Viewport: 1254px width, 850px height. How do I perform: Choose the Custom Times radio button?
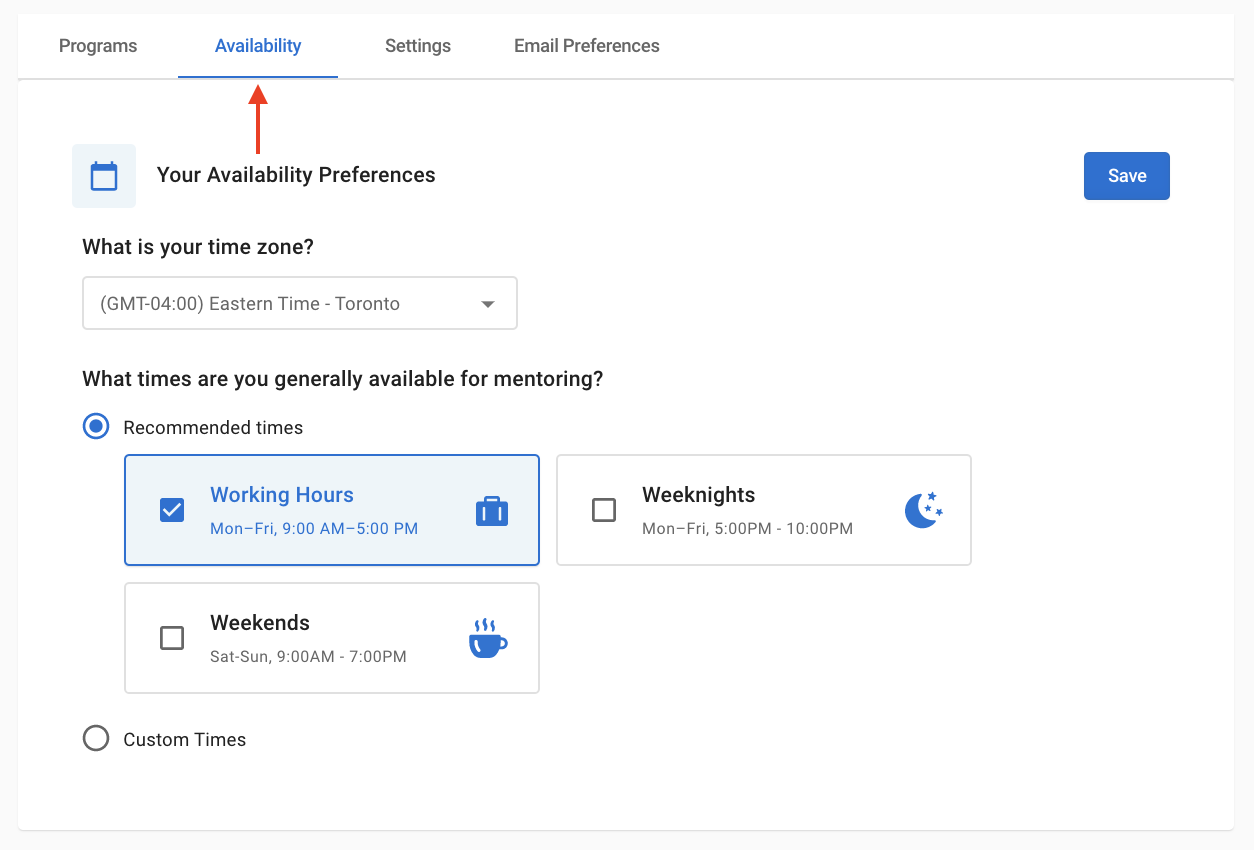pos(96,739)
